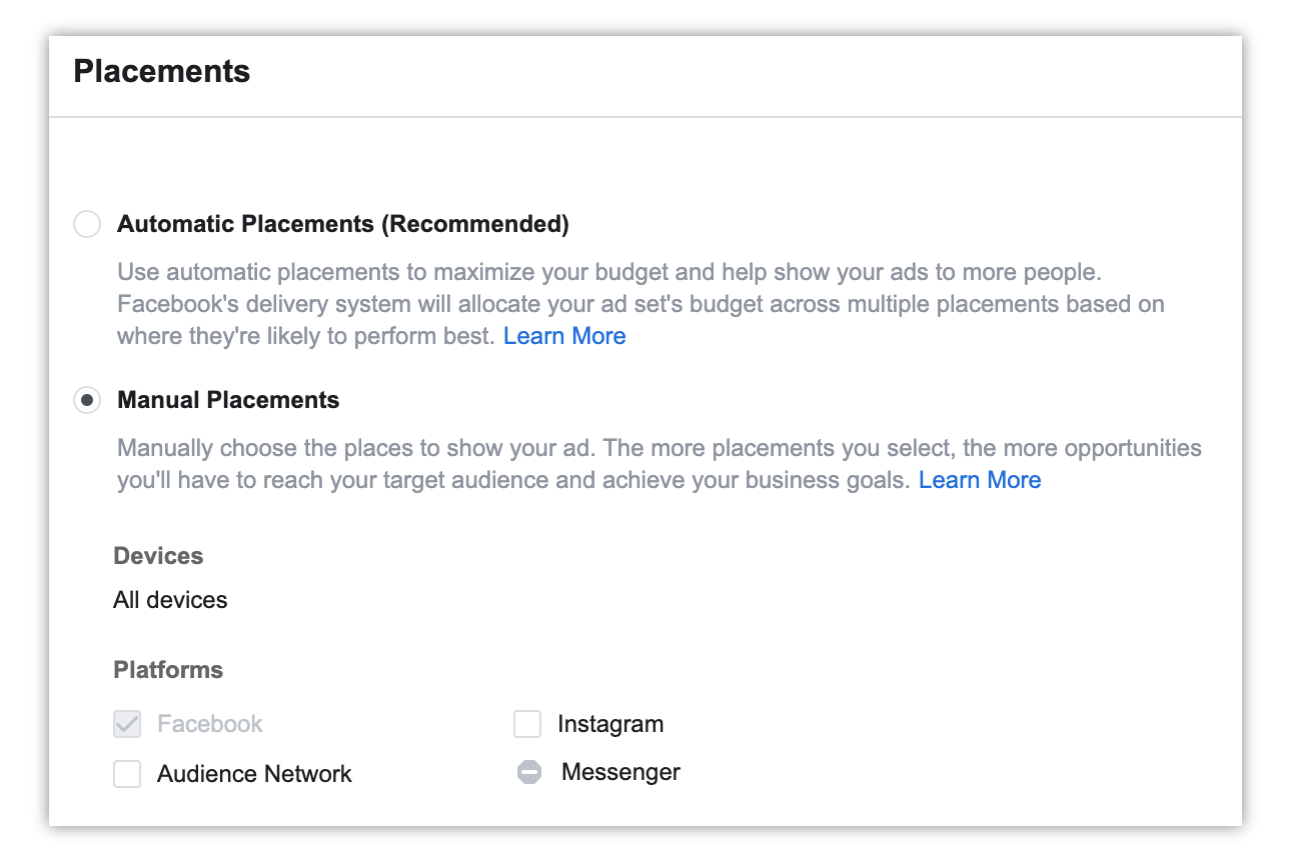Click the Manual Placements label text

pyautogui.click(x=228, y=400)
